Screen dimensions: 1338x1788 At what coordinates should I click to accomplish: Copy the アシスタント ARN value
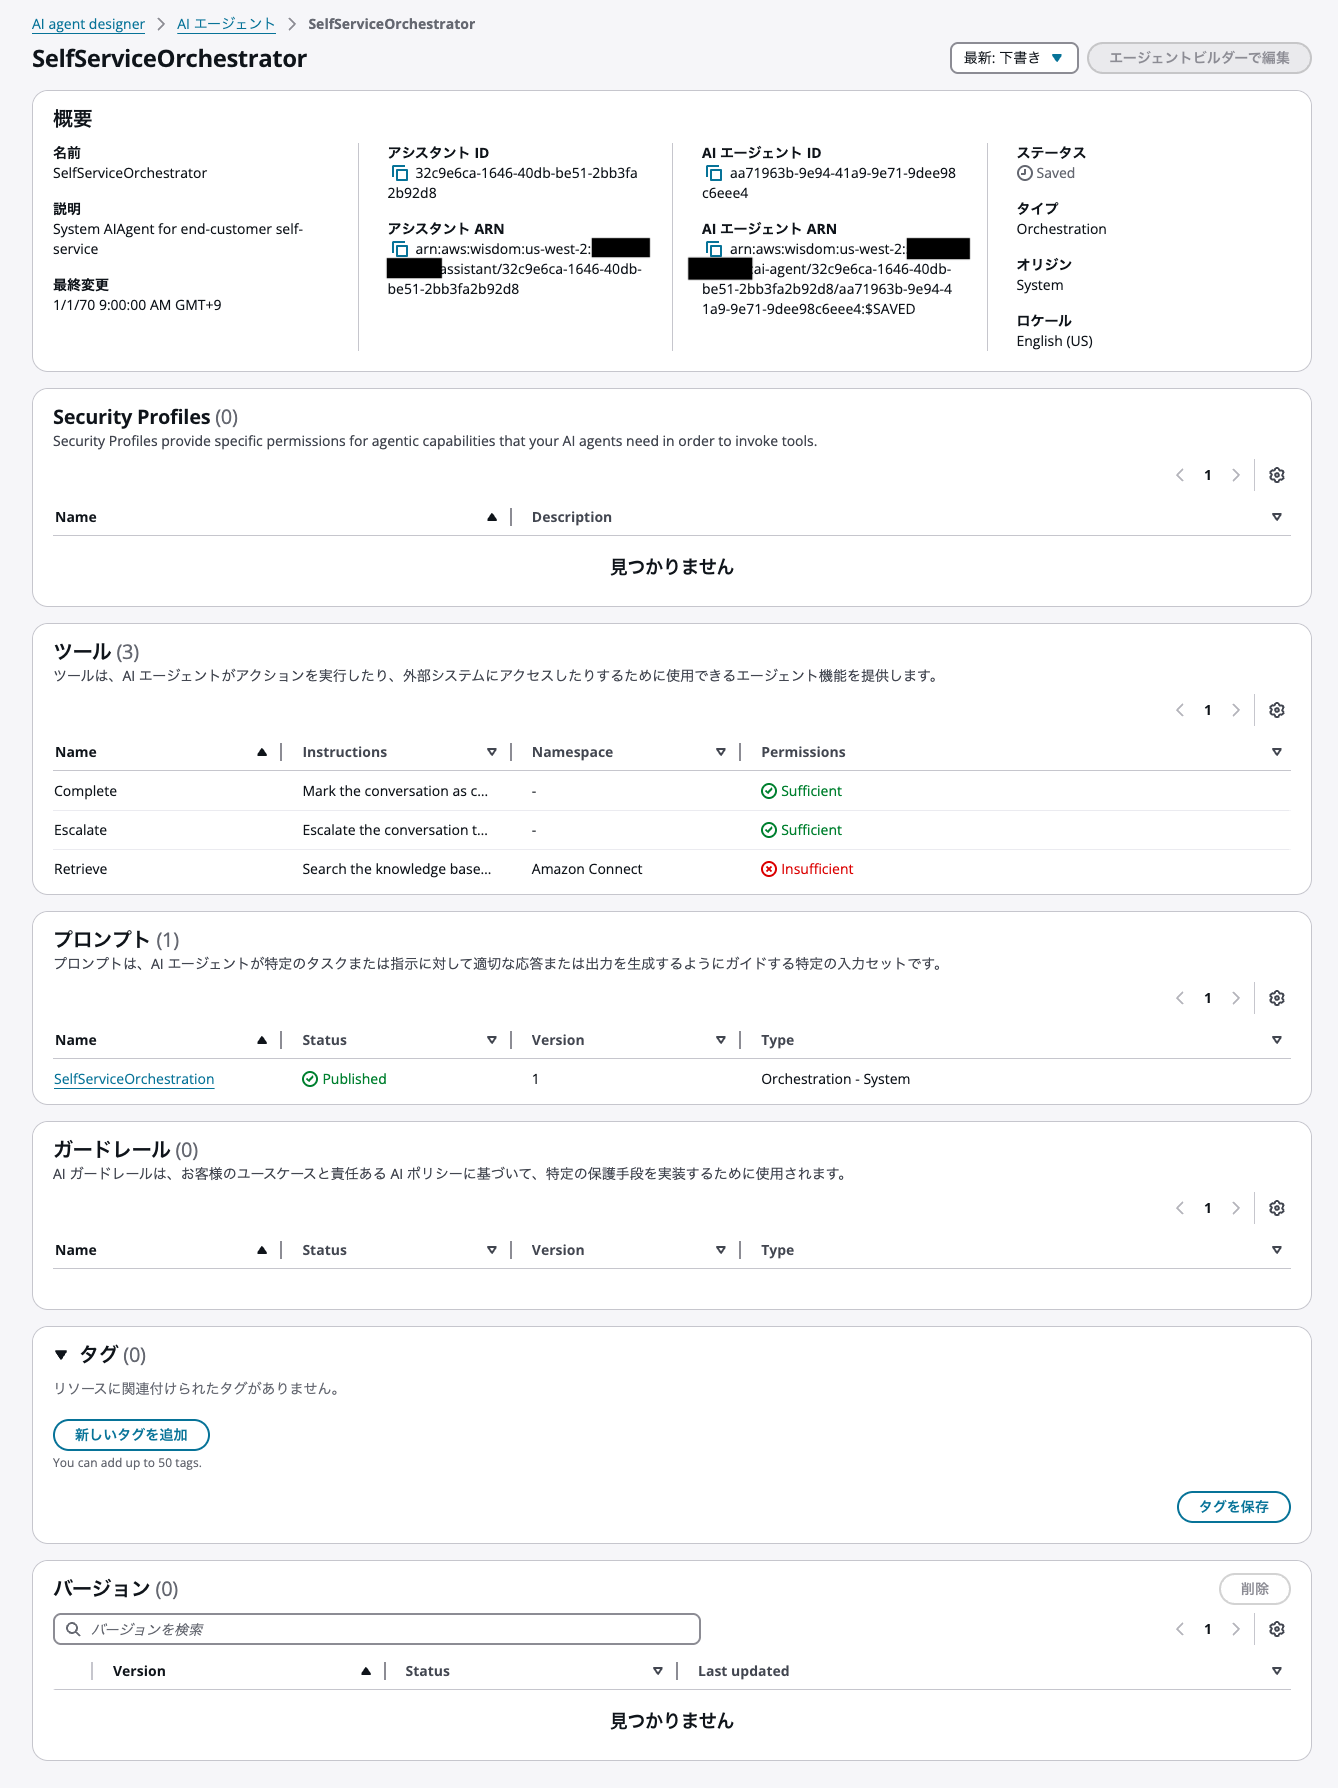click(x=400, y=249)
